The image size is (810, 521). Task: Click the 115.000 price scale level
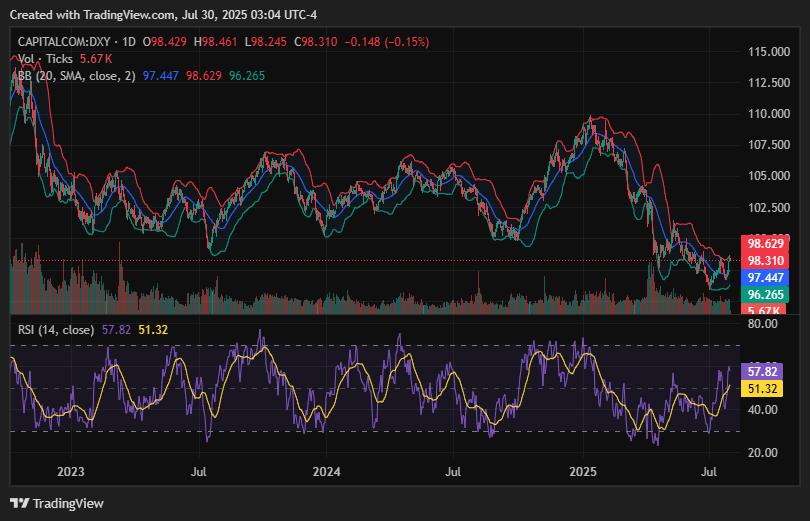pos(769,51)
